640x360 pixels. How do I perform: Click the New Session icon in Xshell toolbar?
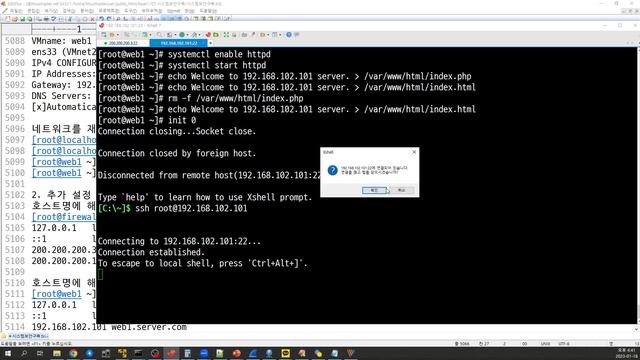(103, 35)
